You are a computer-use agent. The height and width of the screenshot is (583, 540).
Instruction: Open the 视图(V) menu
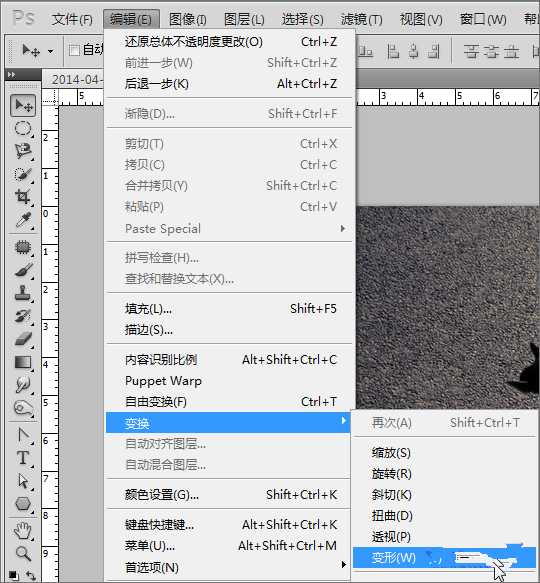click(x=421, y=19)
